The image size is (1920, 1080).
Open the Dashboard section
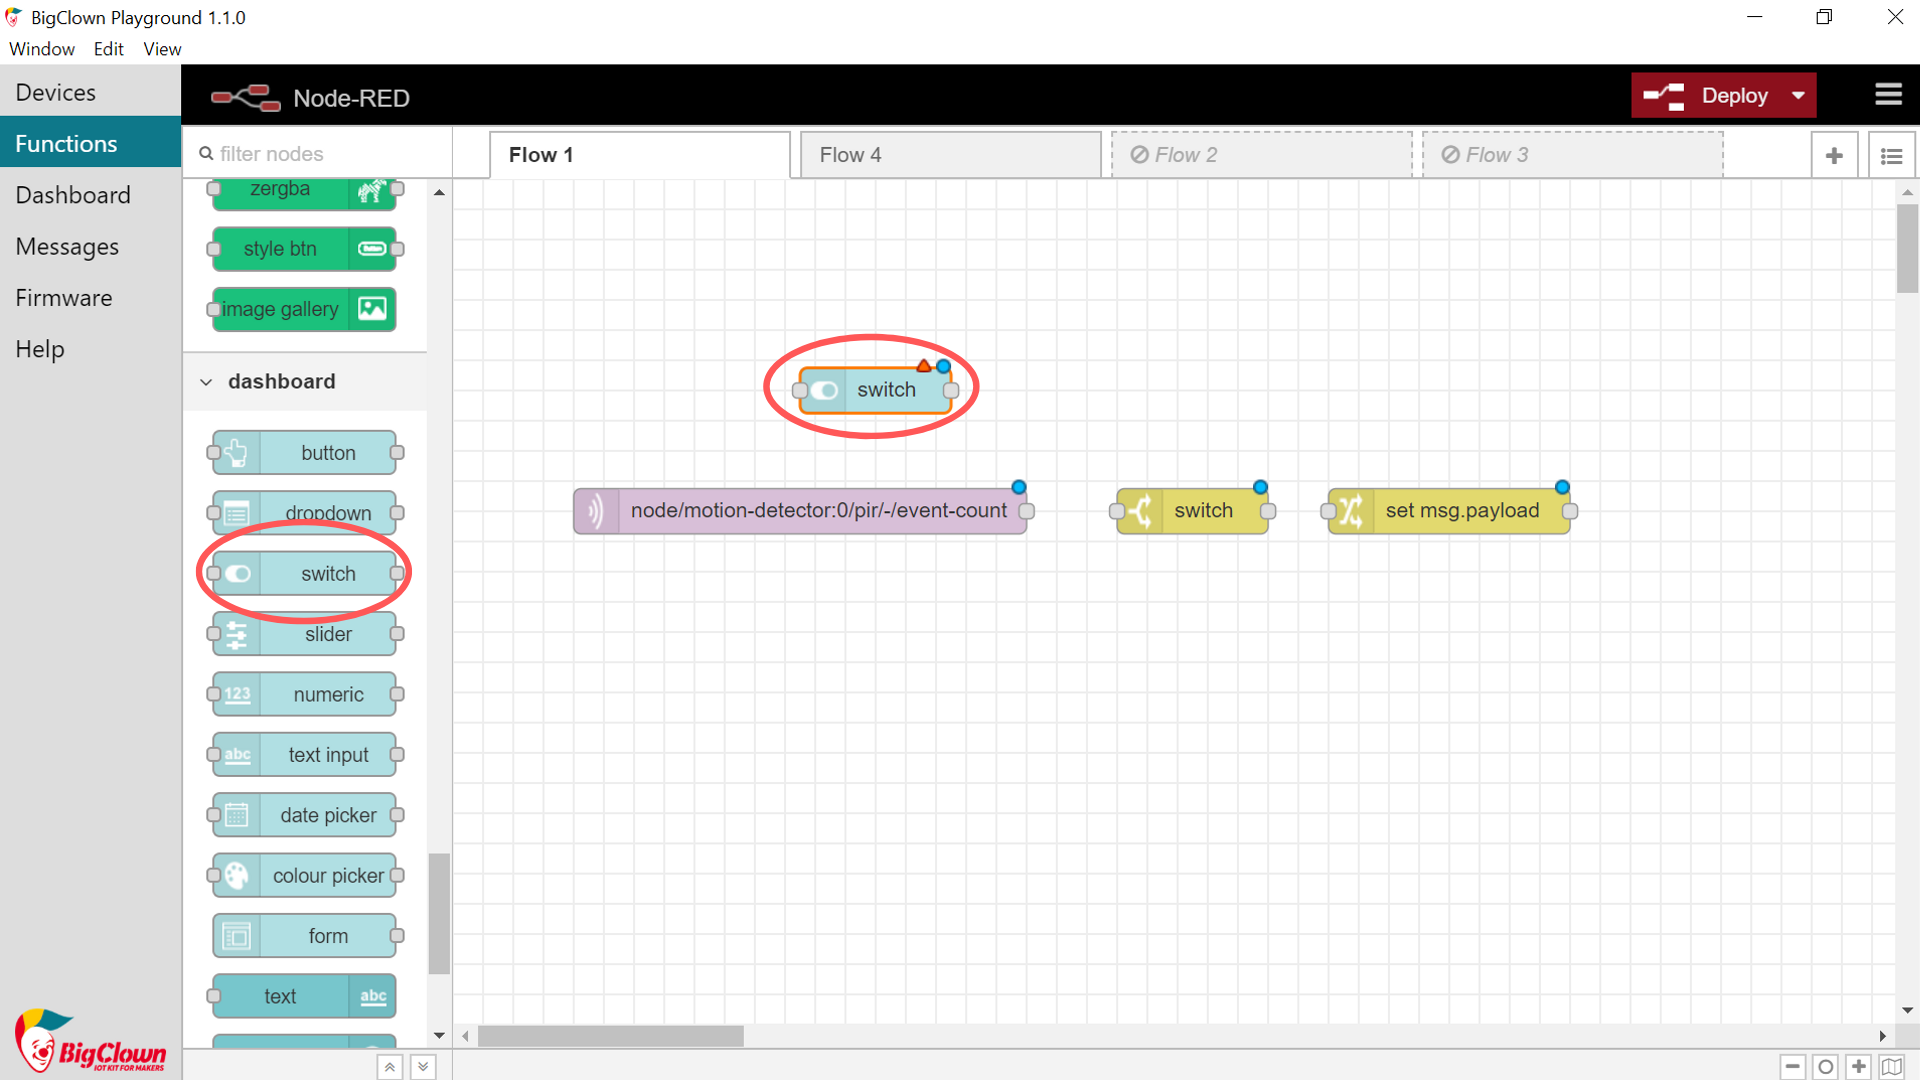tap(90, 195)
